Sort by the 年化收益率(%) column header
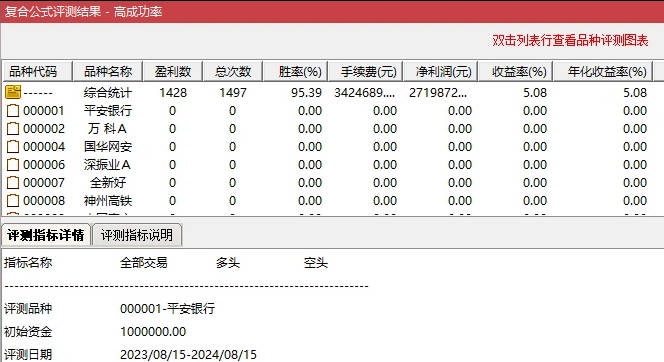664x362 pixels. (603, 71)
